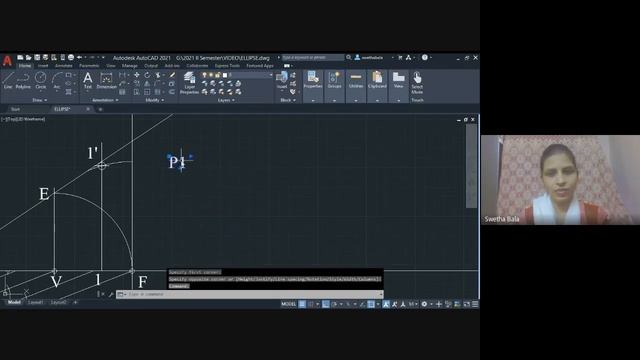Click the drawing area vertical scrollbar

pyautogui.click(x=471, y=165)
